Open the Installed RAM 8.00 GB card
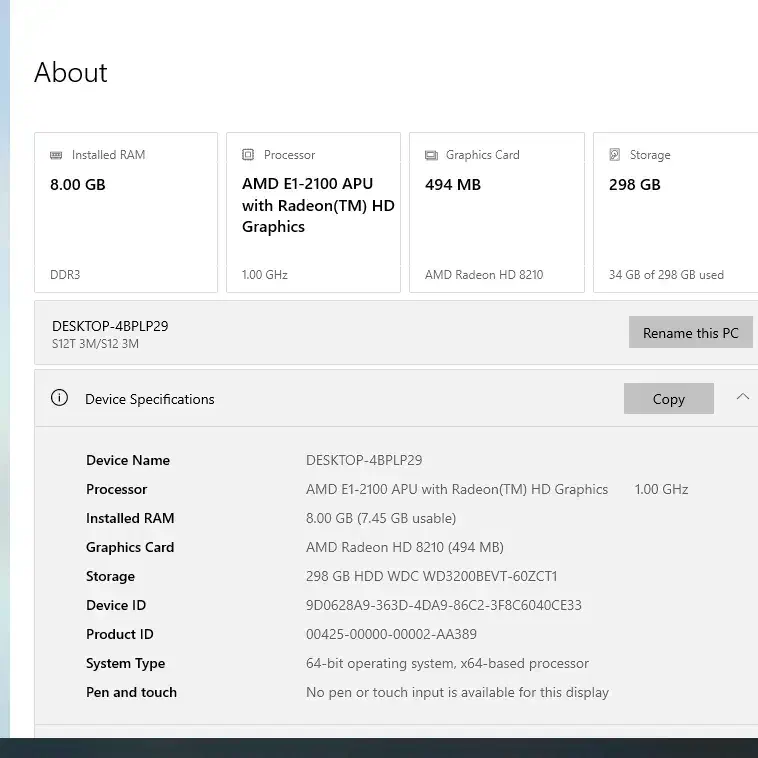 coord(125,212)
